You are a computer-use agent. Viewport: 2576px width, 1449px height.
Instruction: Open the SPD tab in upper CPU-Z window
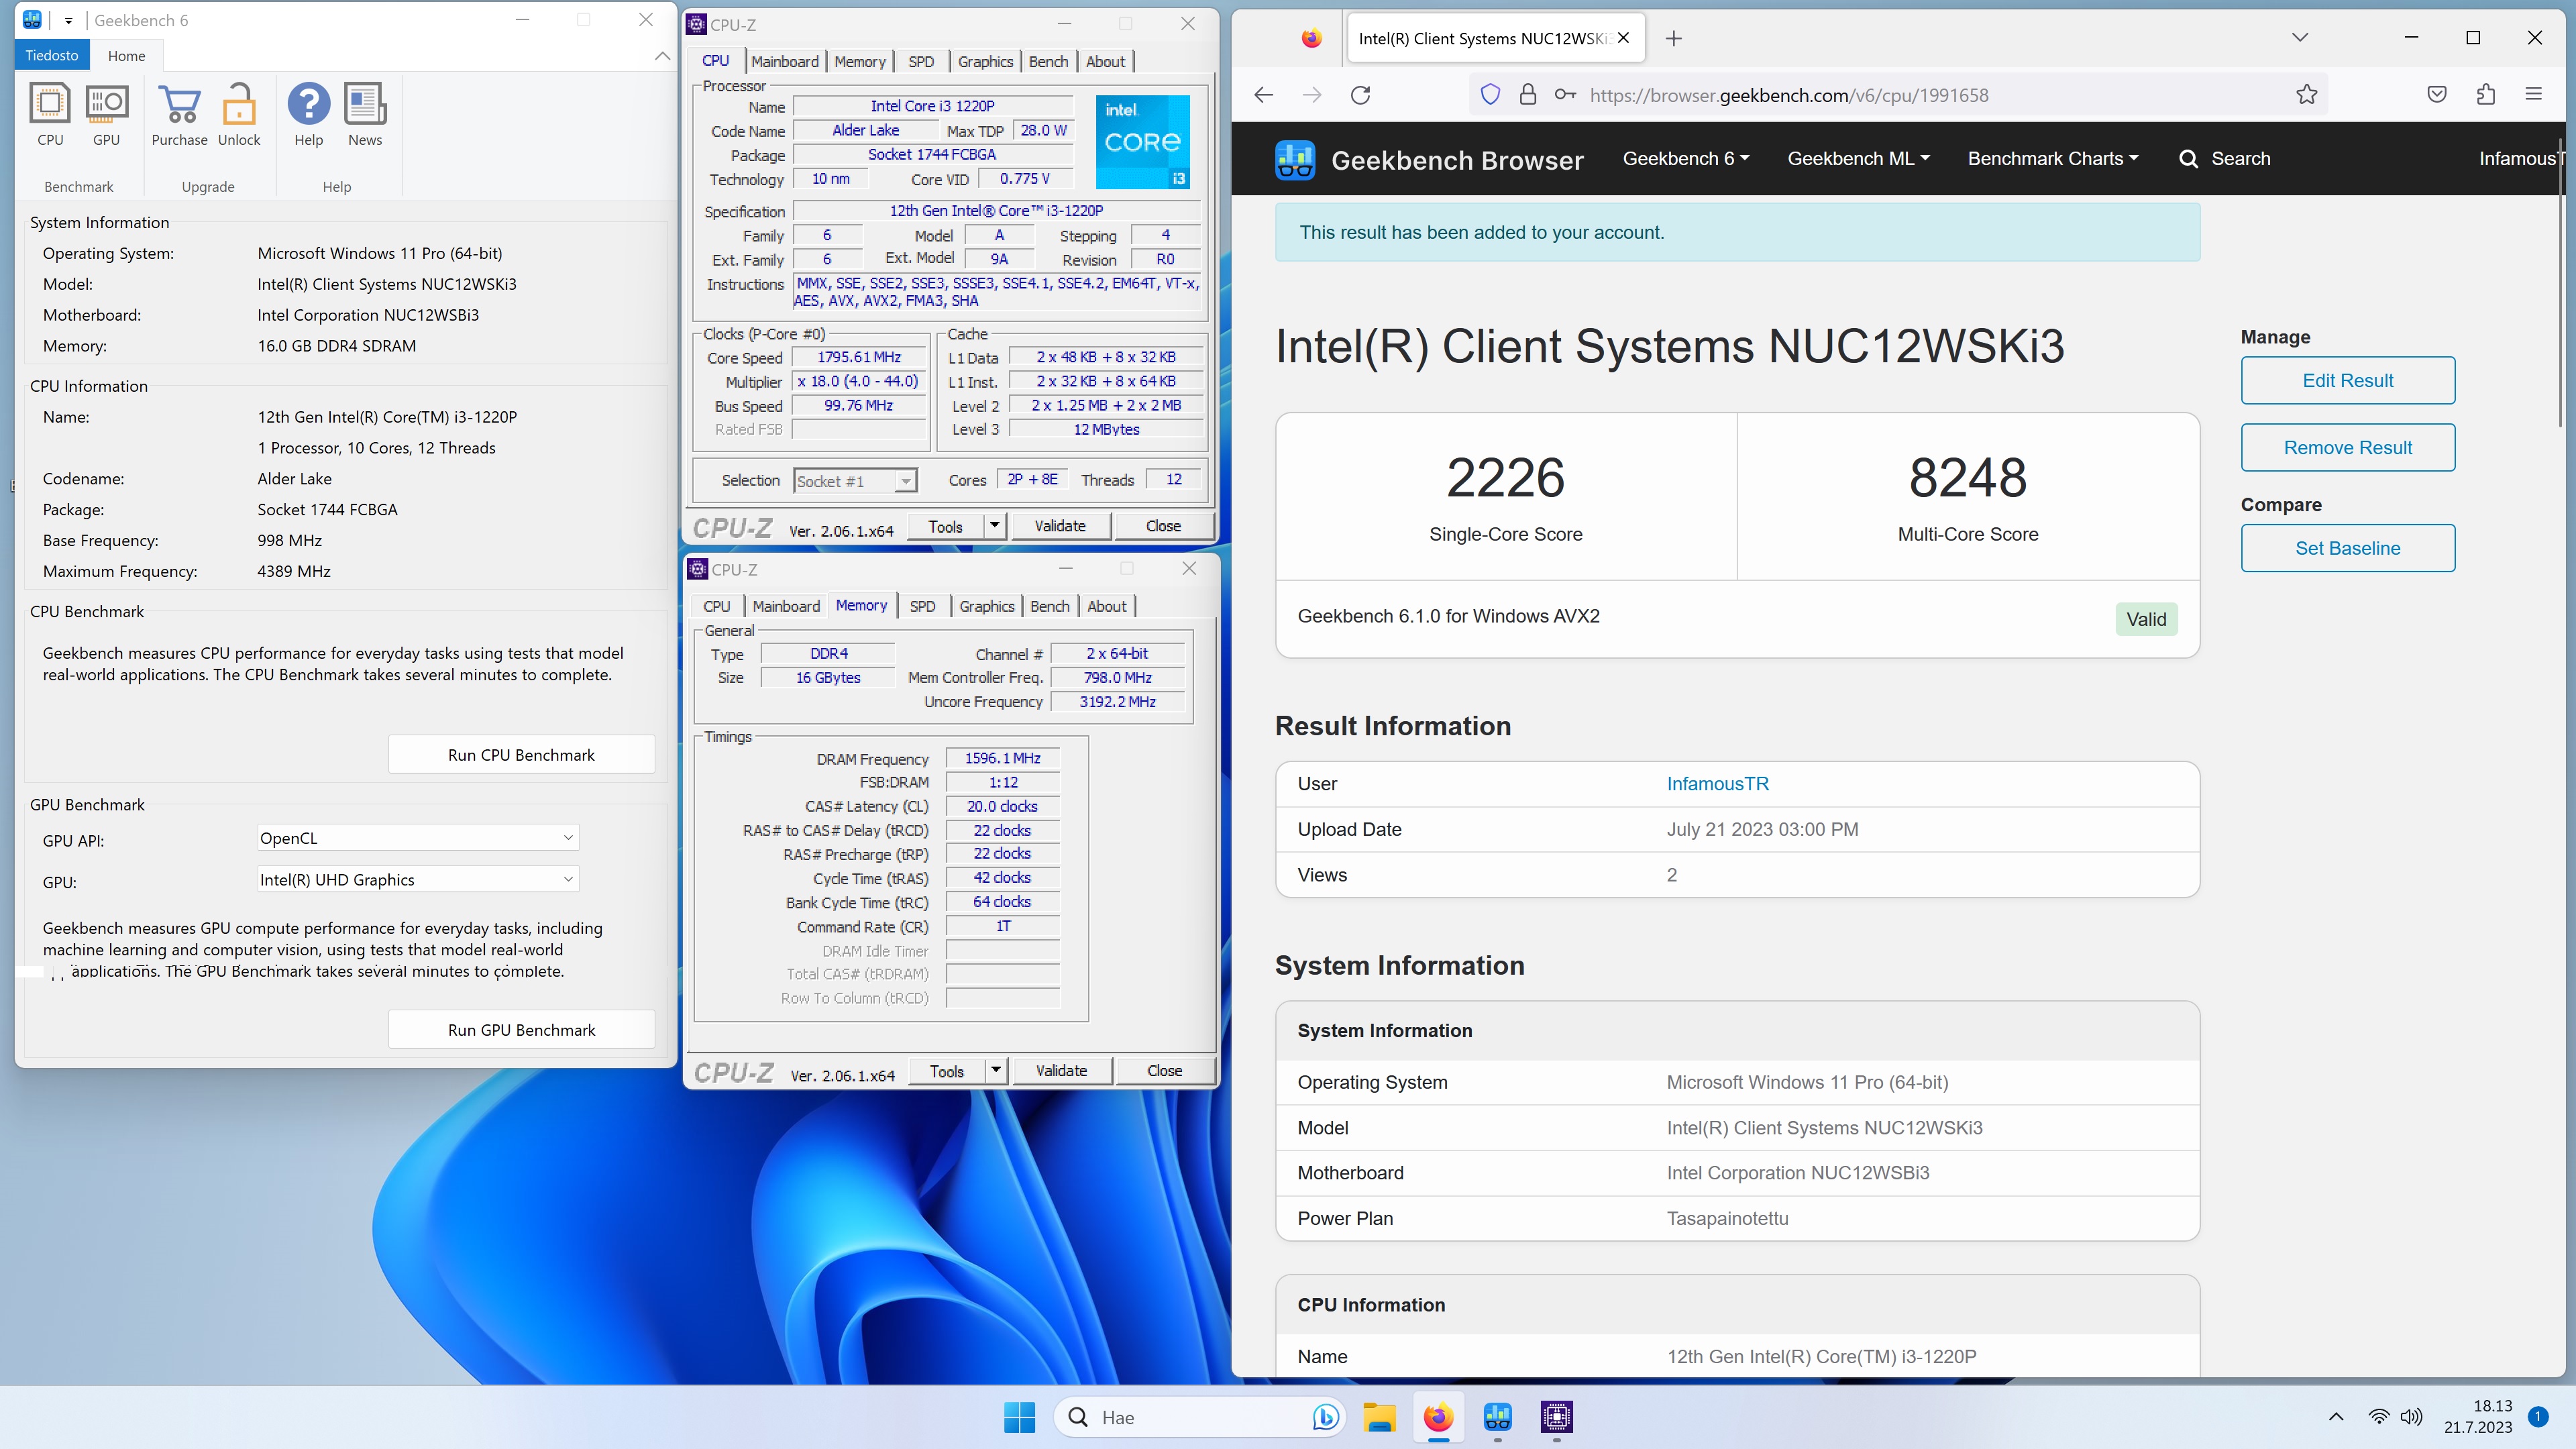coord(921,61)
